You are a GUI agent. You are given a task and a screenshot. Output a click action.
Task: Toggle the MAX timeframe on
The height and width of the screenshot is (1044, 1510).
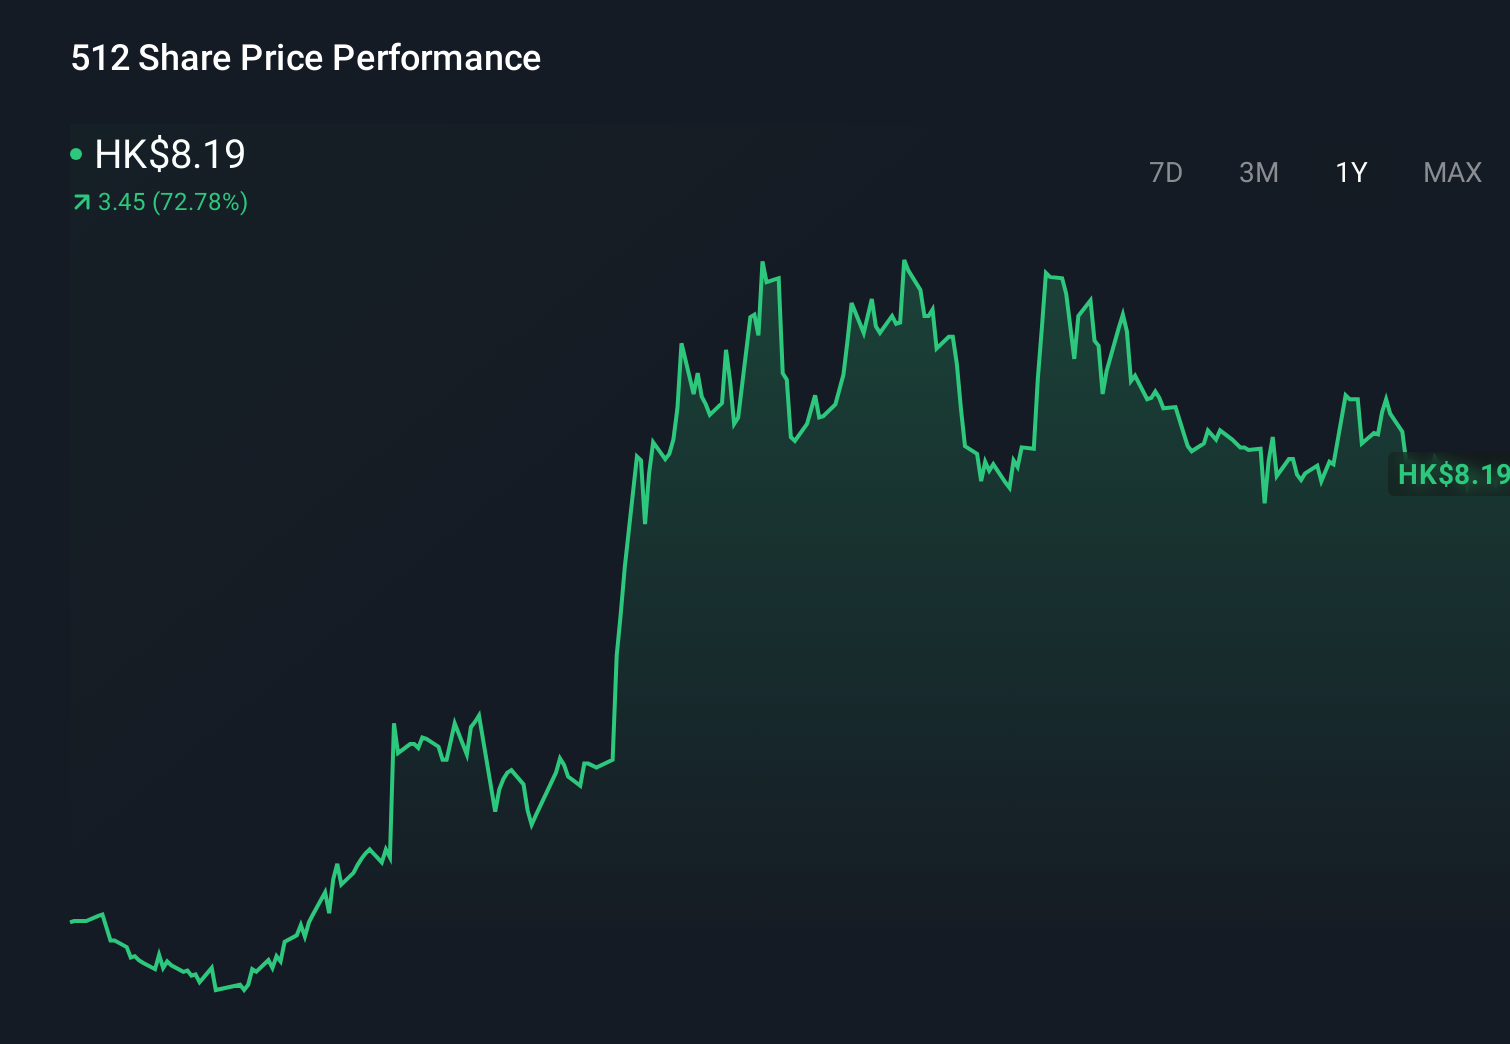tap(1451, 172)
